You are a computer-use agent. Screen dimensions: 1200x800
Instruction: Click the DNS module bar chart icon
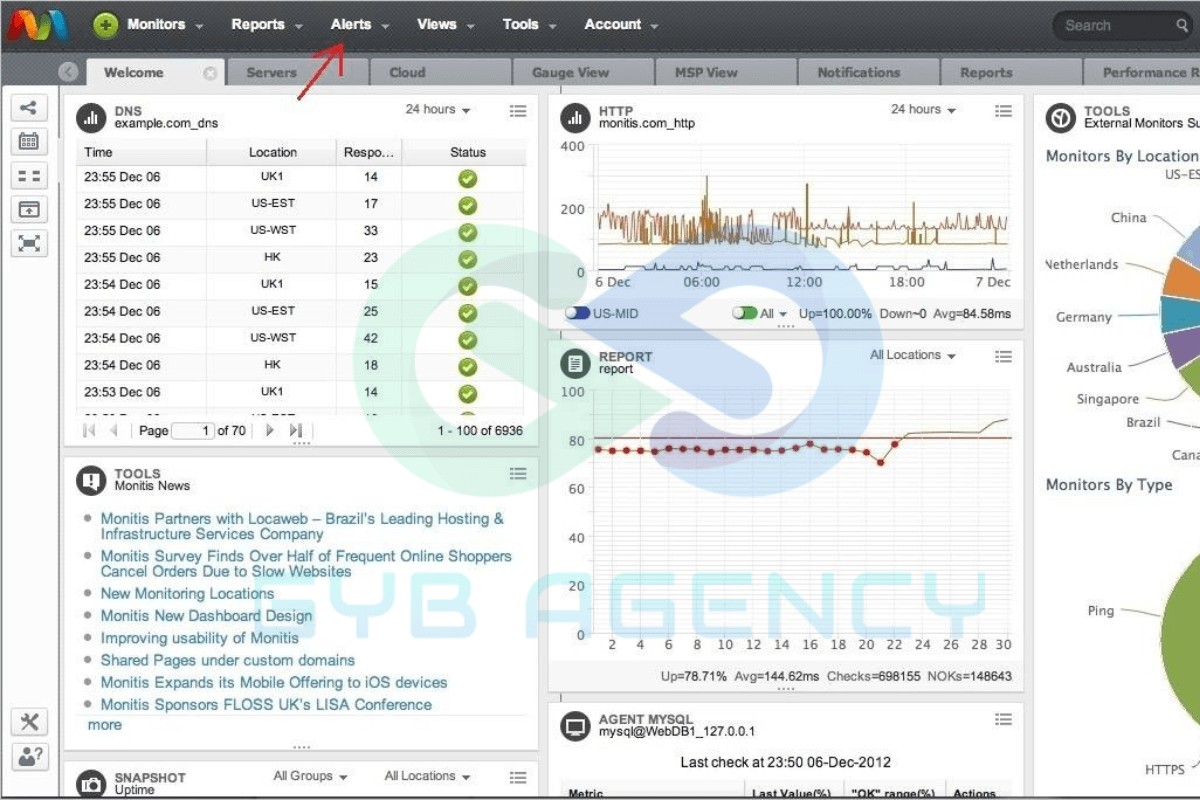pyautogui.click(x=92, y=118)
